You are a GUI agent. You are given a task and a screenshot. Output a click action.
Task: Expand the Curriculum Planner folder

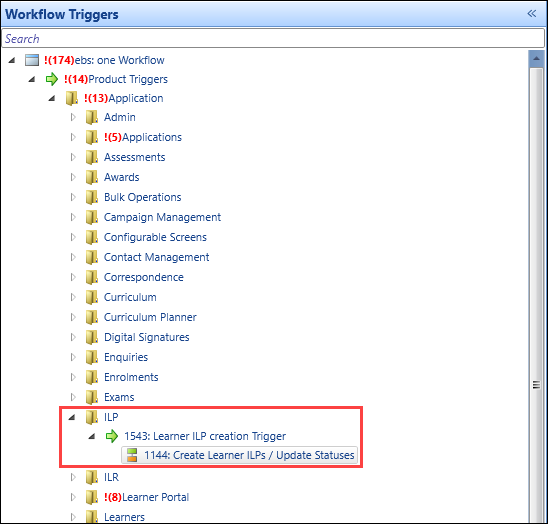[x=73, y=317]
